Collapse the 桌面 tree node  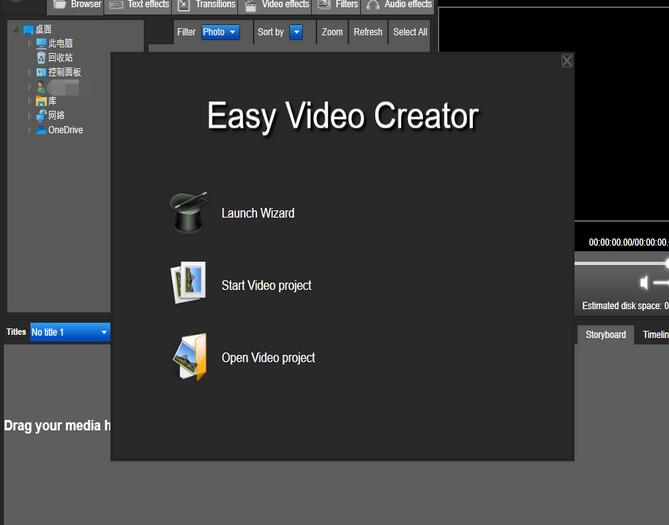(x=16, y=29)
